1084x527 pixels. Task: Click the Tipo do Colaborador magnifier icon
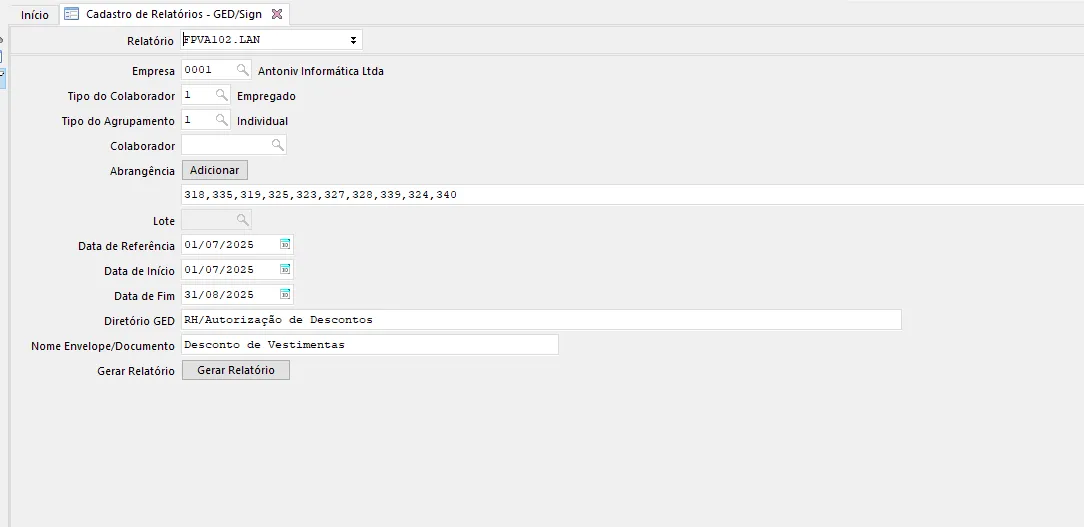(x=221, y=95)
